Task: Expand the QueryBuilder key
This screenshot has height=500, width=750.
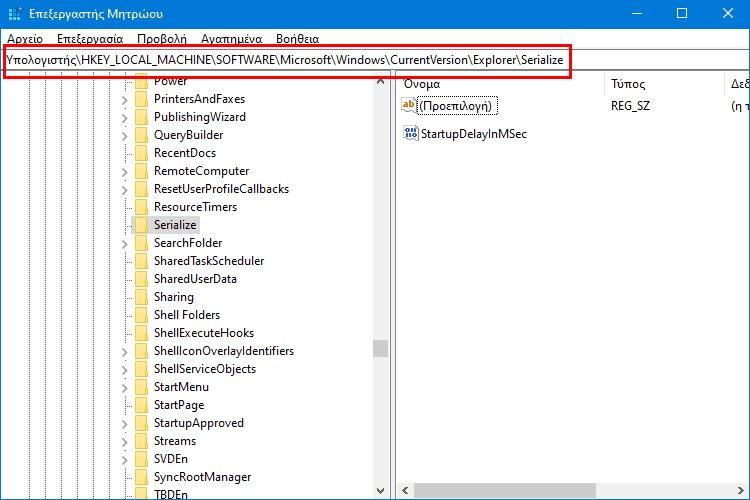Action: 124,136
